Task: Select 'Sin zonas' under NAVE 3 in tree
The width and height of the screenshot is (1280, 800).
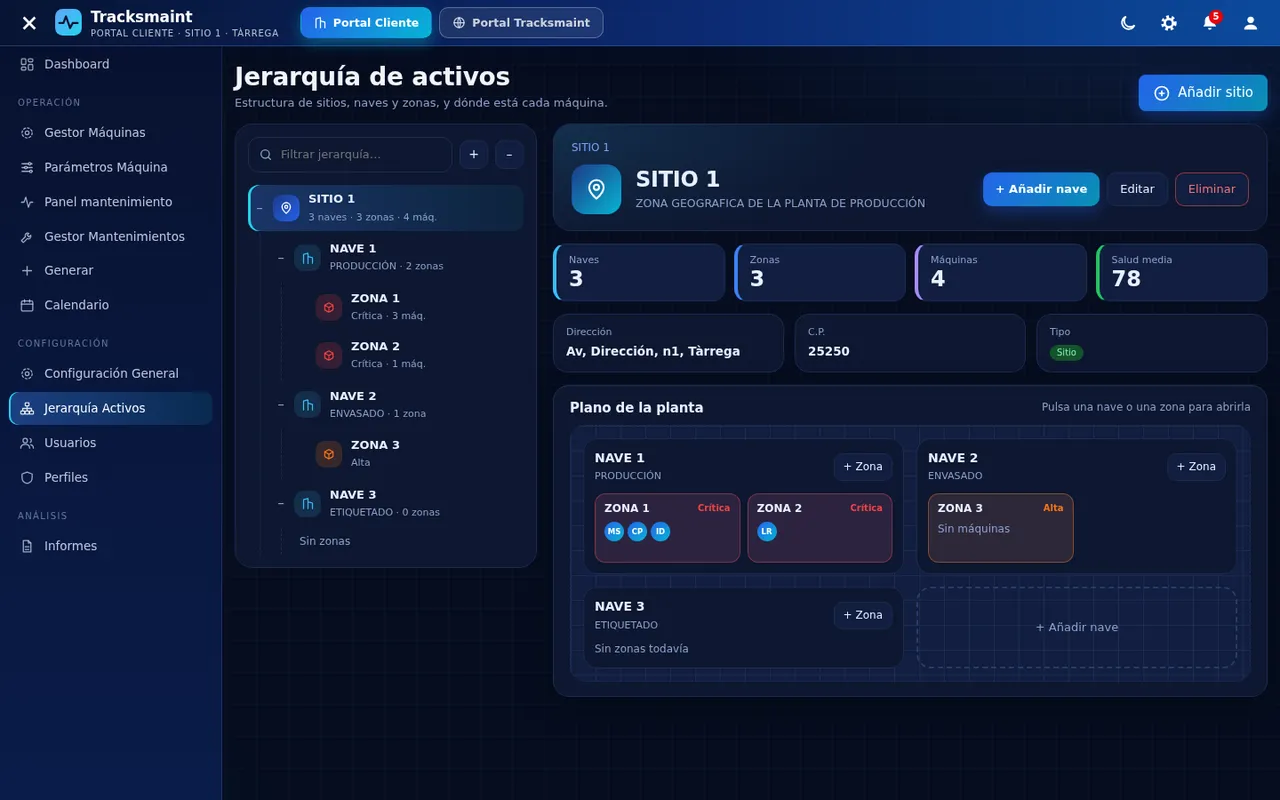Action: click(x=325, y=541)
